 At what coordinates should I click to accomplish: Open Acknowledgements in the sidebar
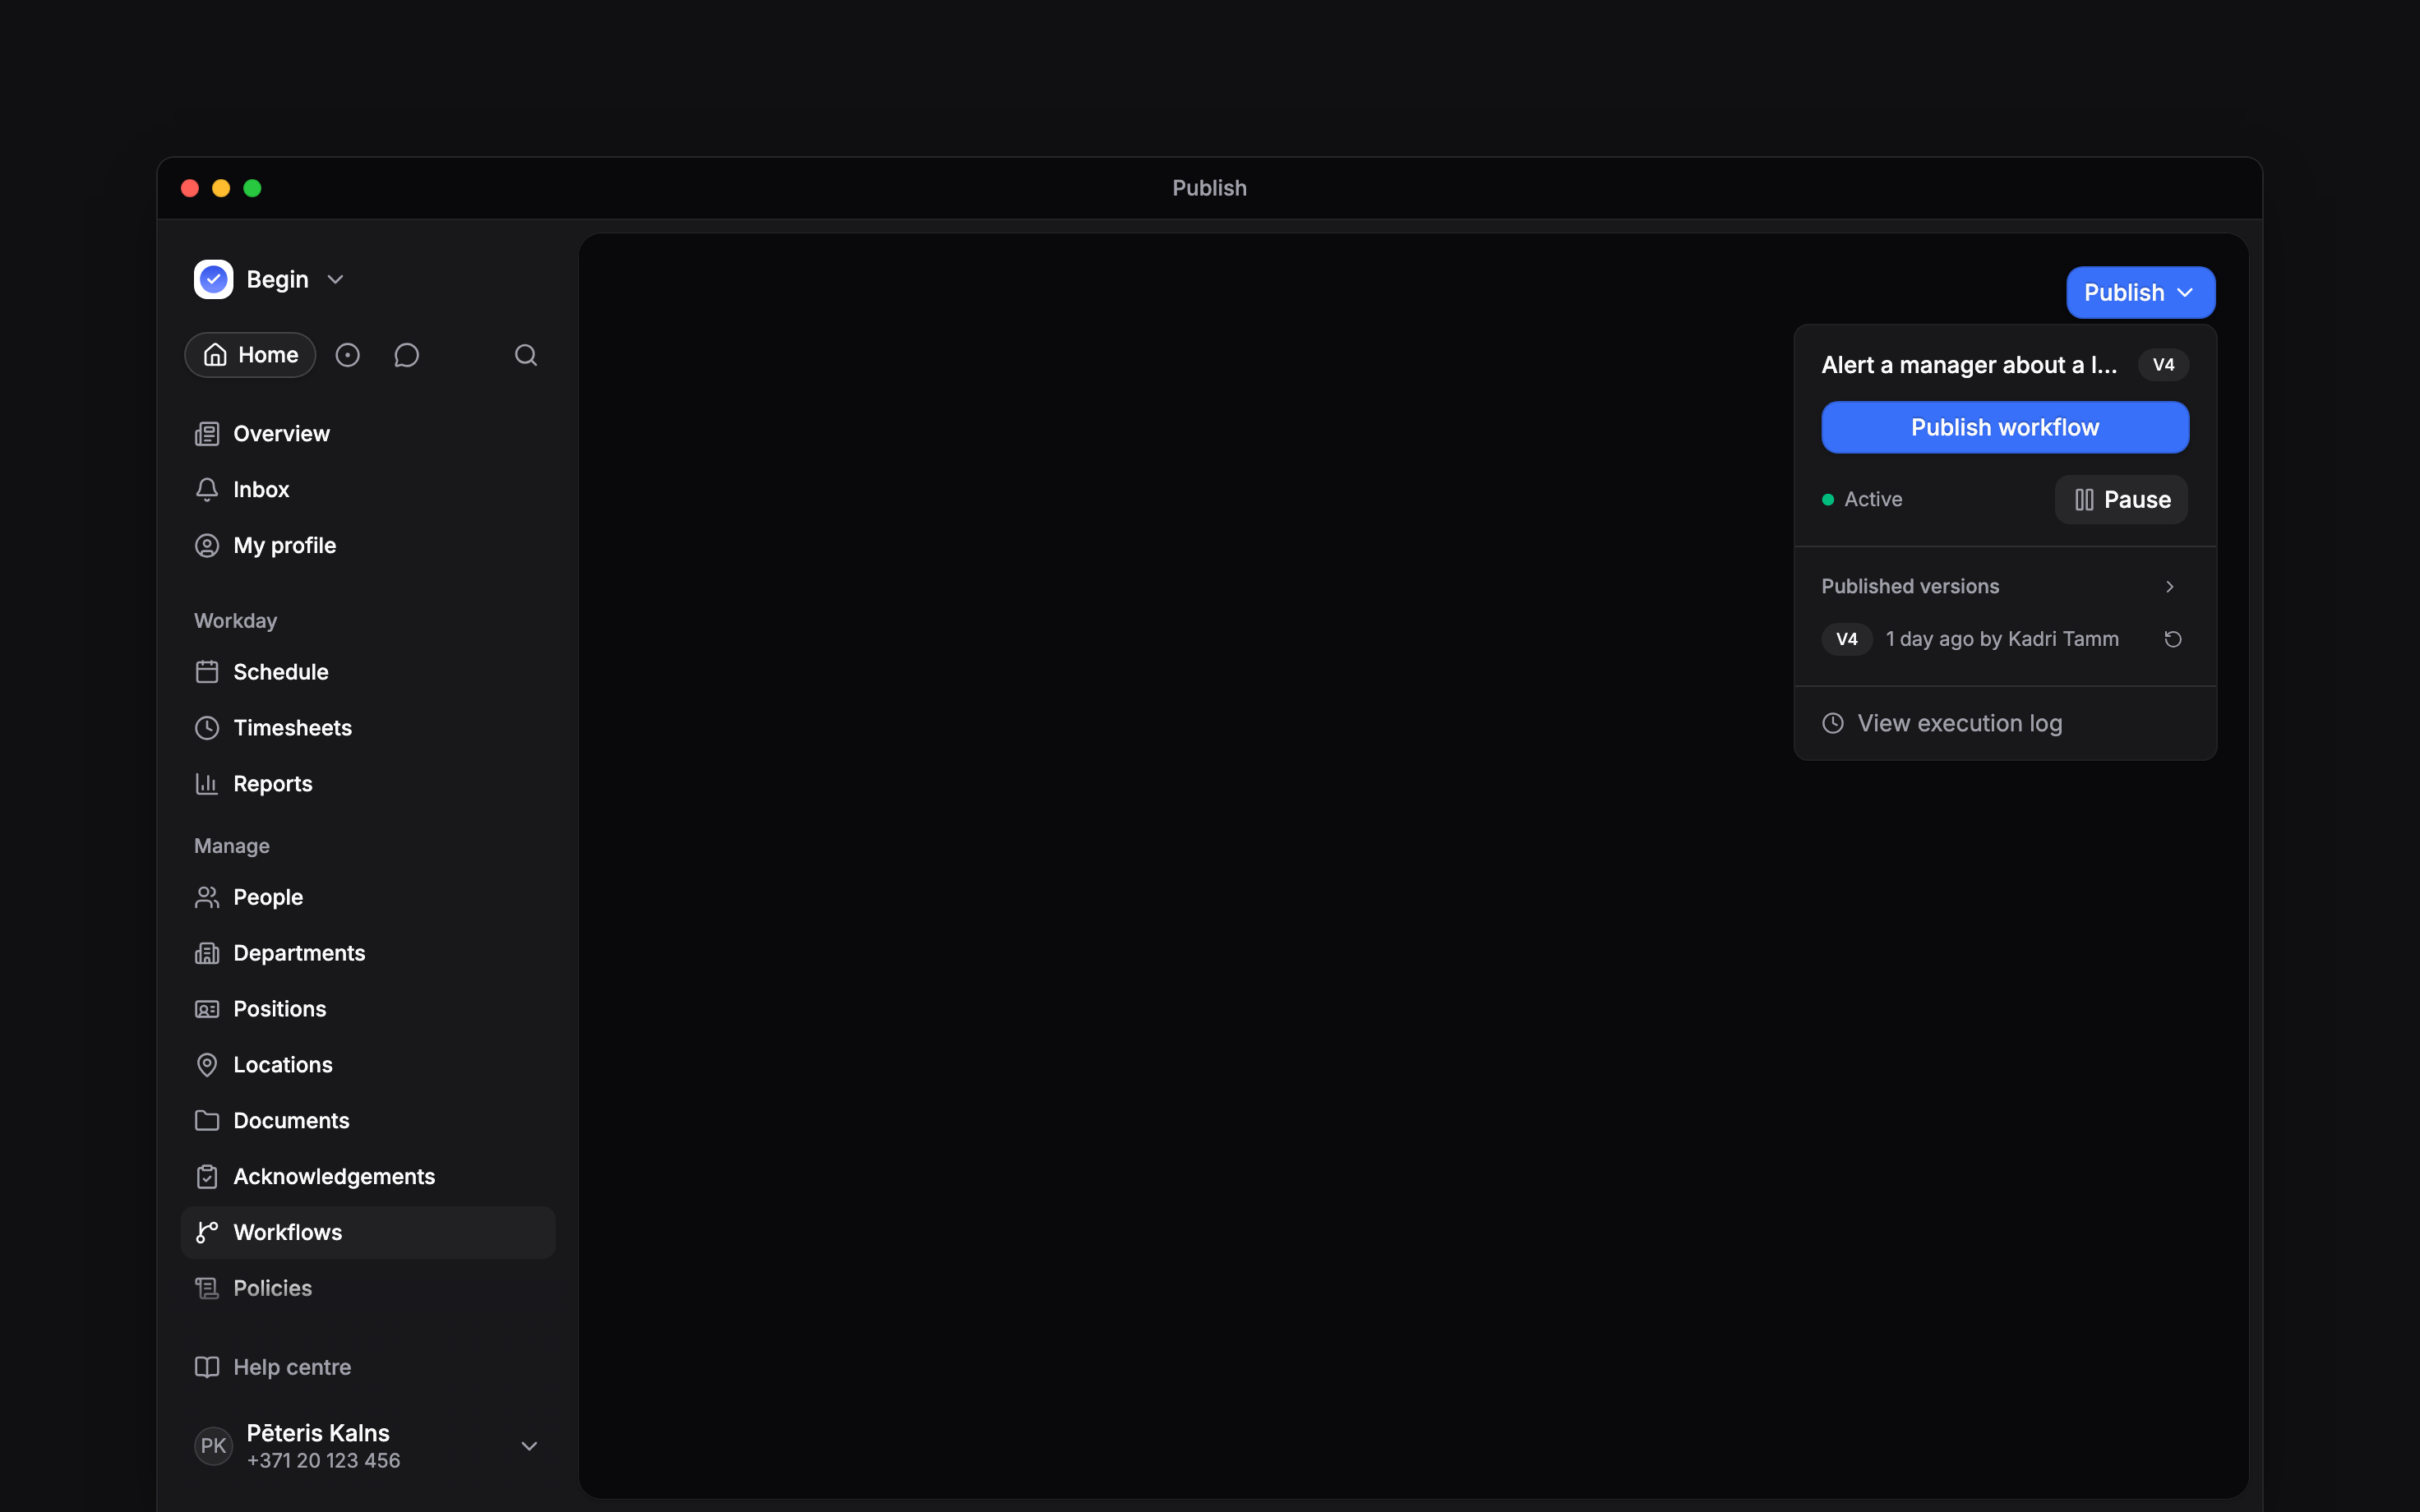point(367,1177)
